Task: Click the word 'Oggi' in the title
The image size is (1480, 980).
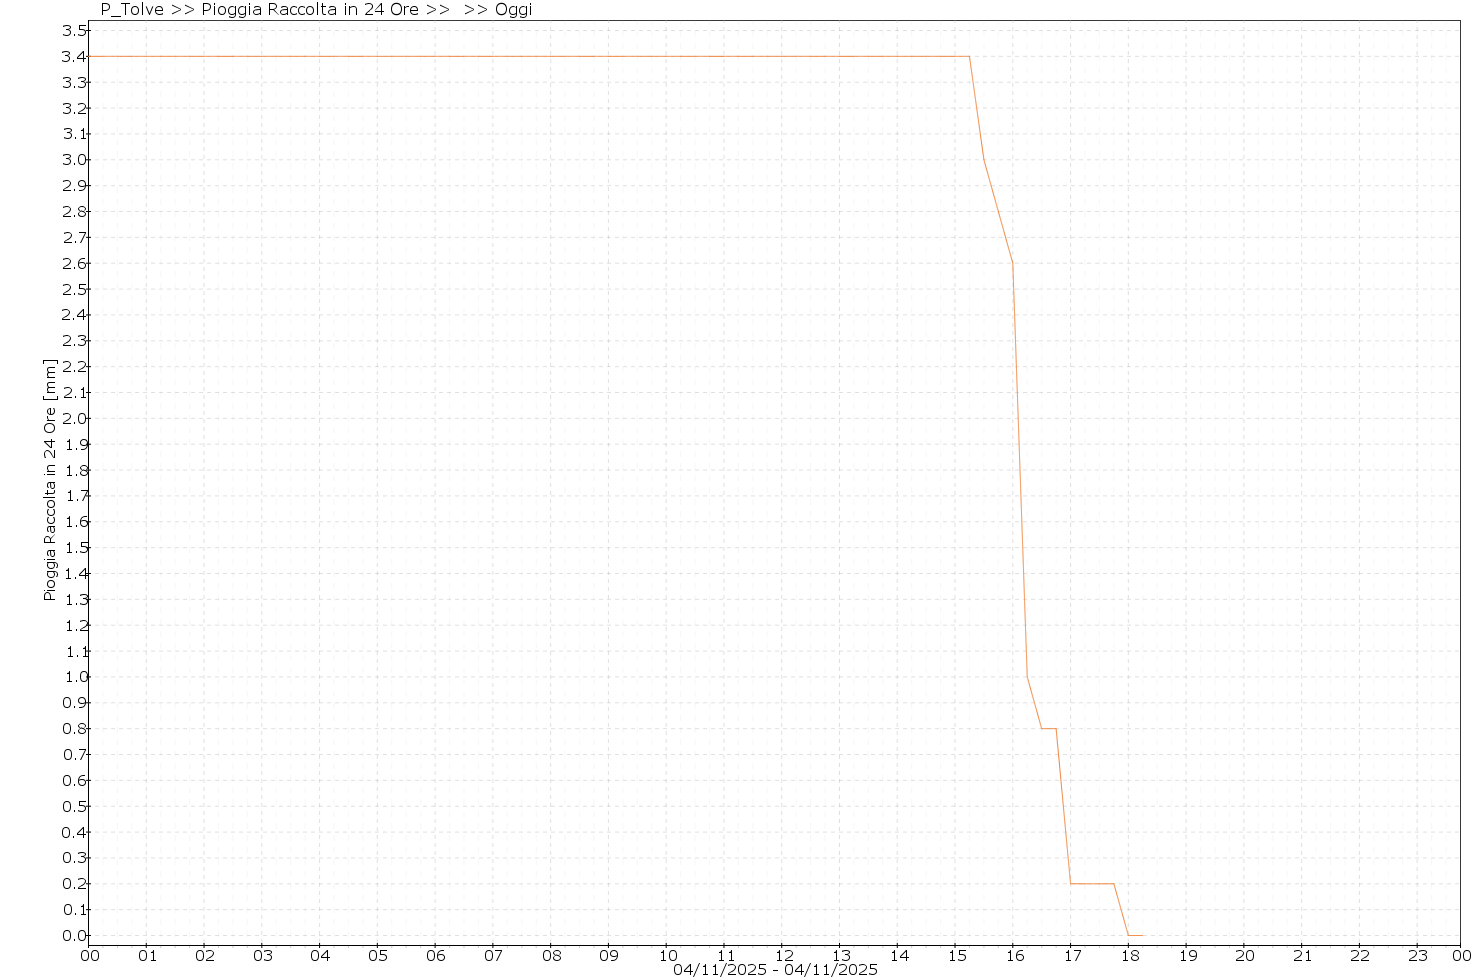Action: click(x=512, y=10)
